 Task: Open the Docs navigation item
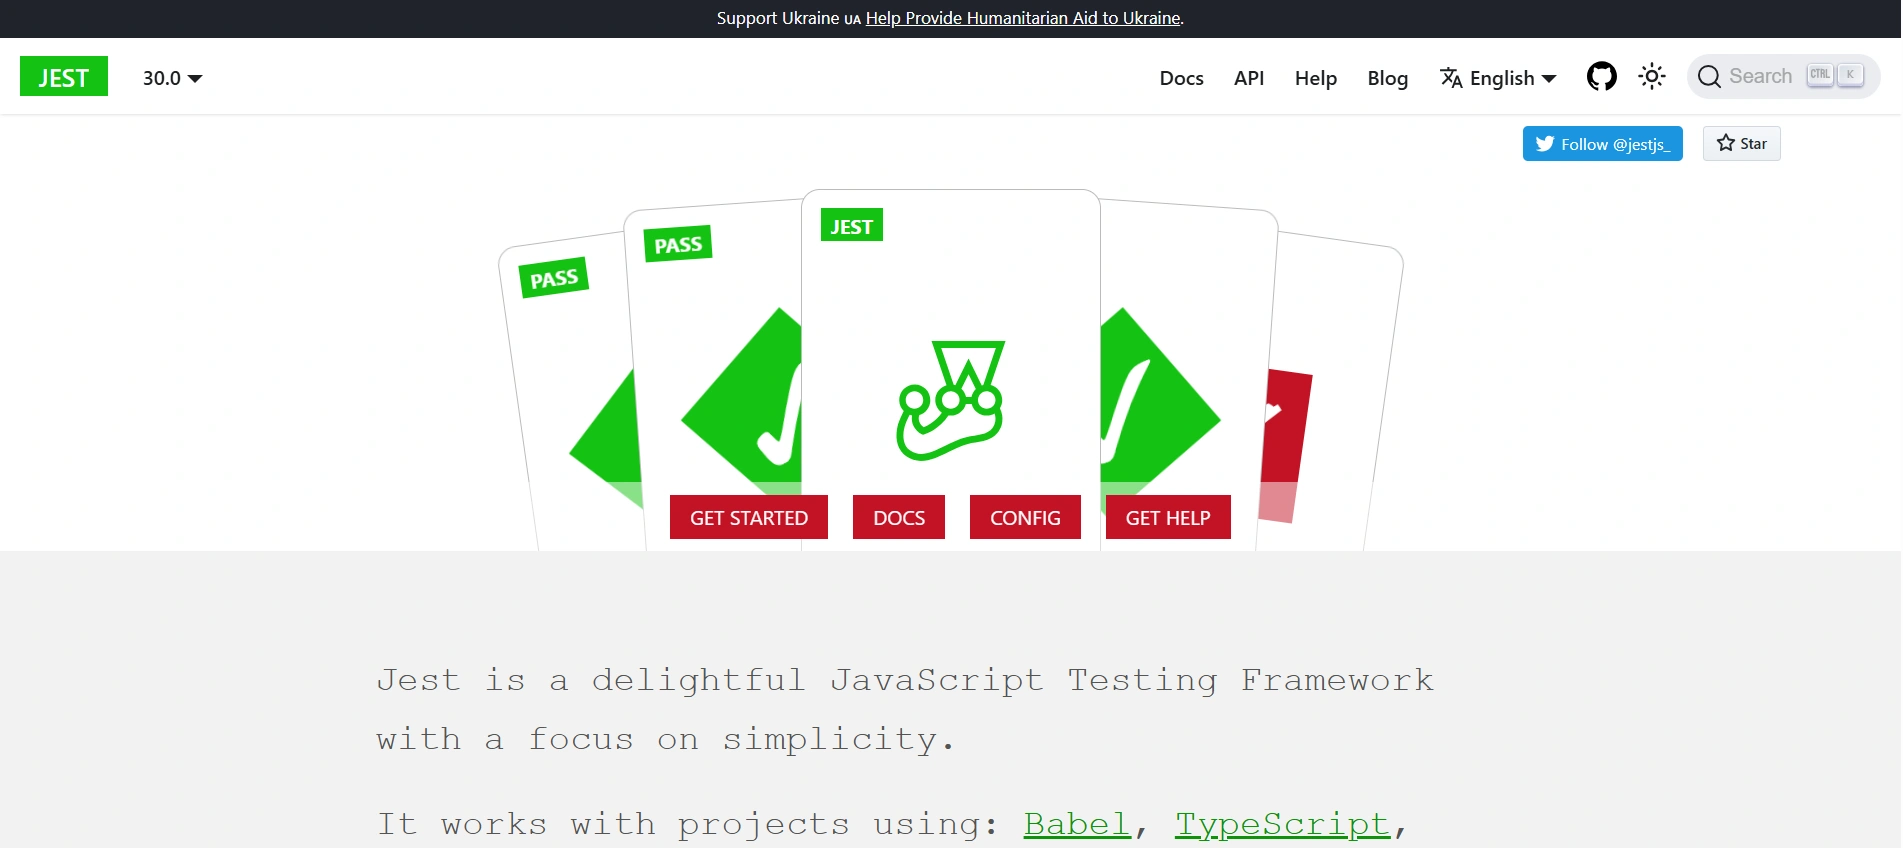coord(1181,78)
